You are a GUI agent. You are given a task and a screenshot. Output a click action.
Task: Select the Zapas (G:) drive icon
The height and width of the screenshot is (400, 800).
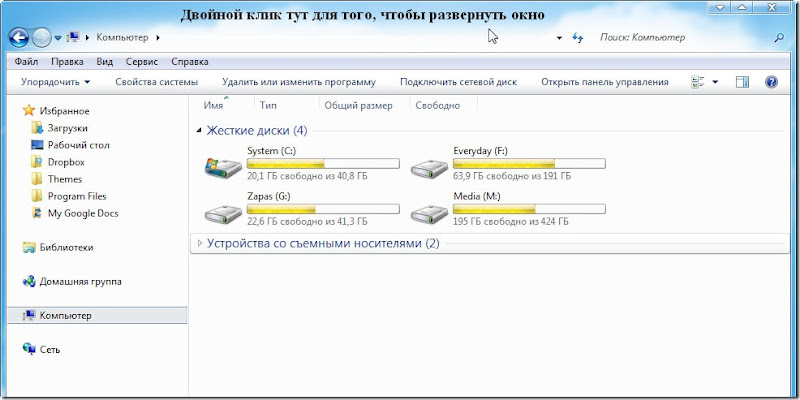tap(223, 213)
